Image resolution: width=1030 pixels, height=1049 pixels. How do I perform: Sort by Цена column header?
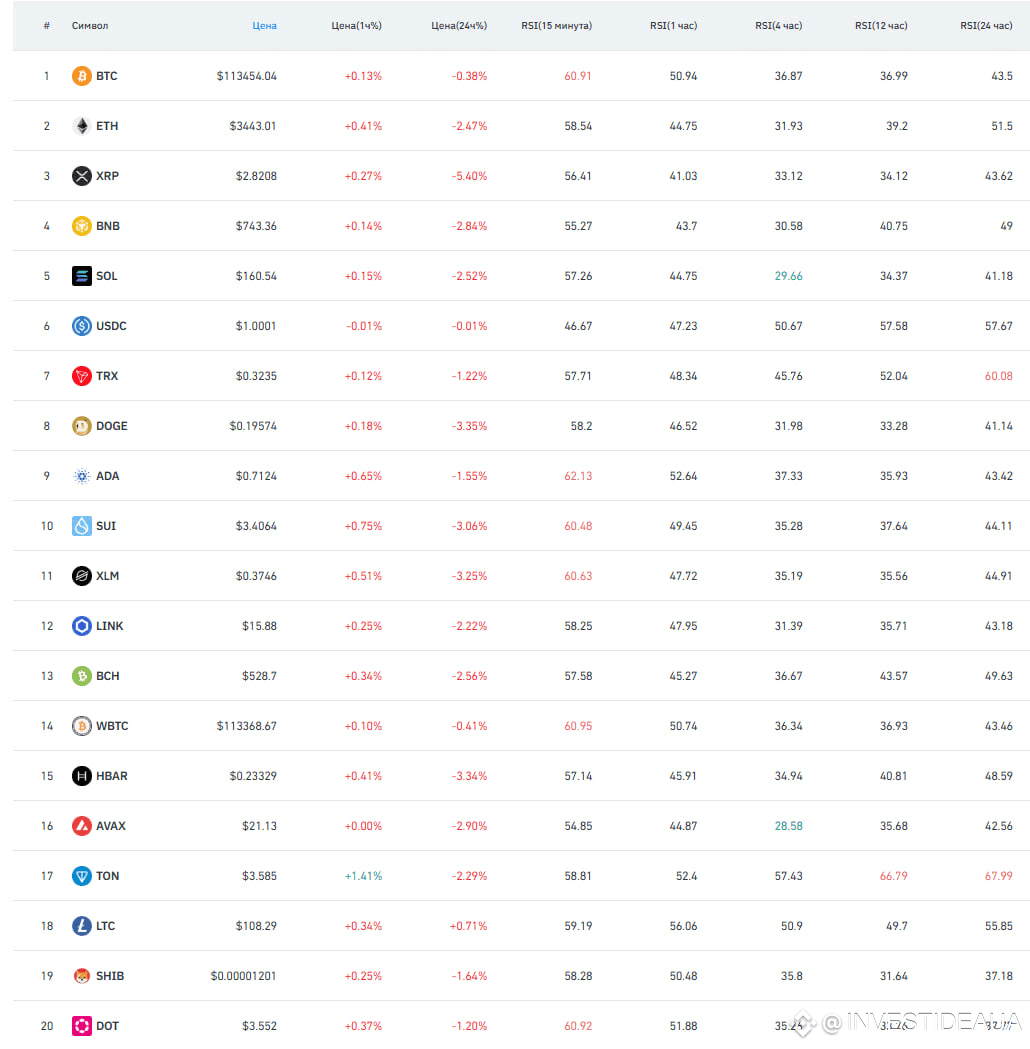coord(264,25)
